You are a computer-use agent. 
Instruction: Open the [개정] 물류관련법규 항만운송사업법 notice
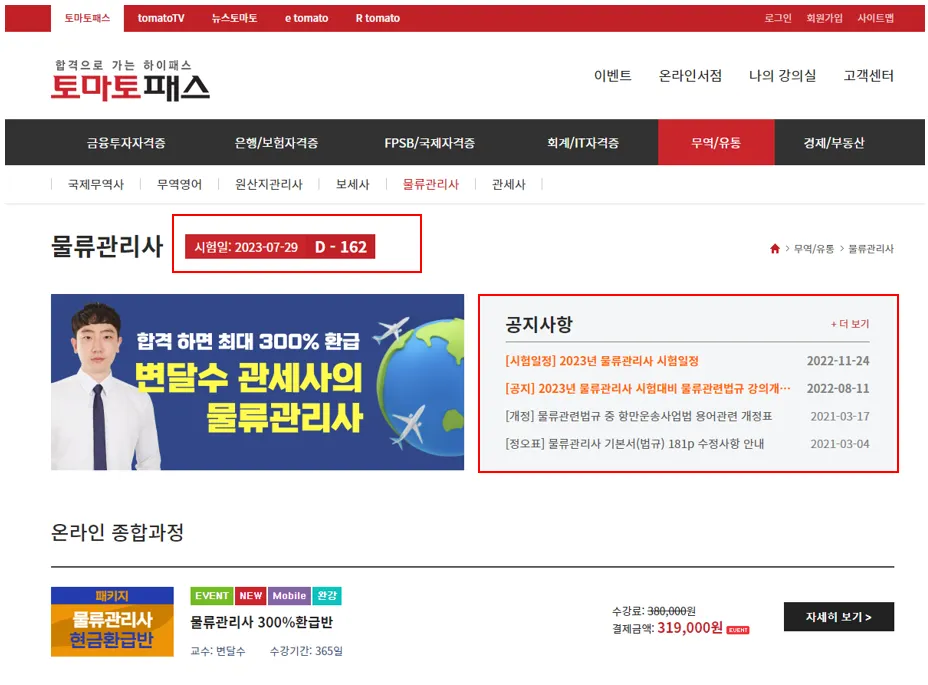[x=639, y=416]
